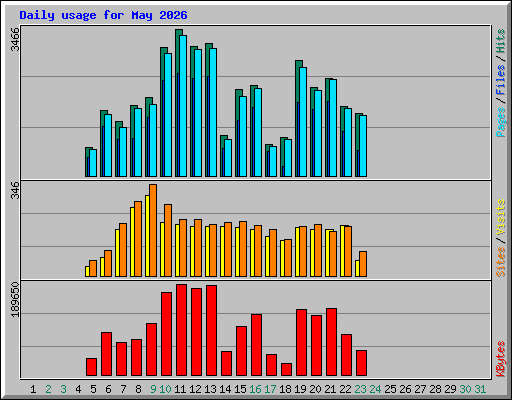Select day 25 on the axis
This screenshot has width=512, height=400.
point(390,389)
